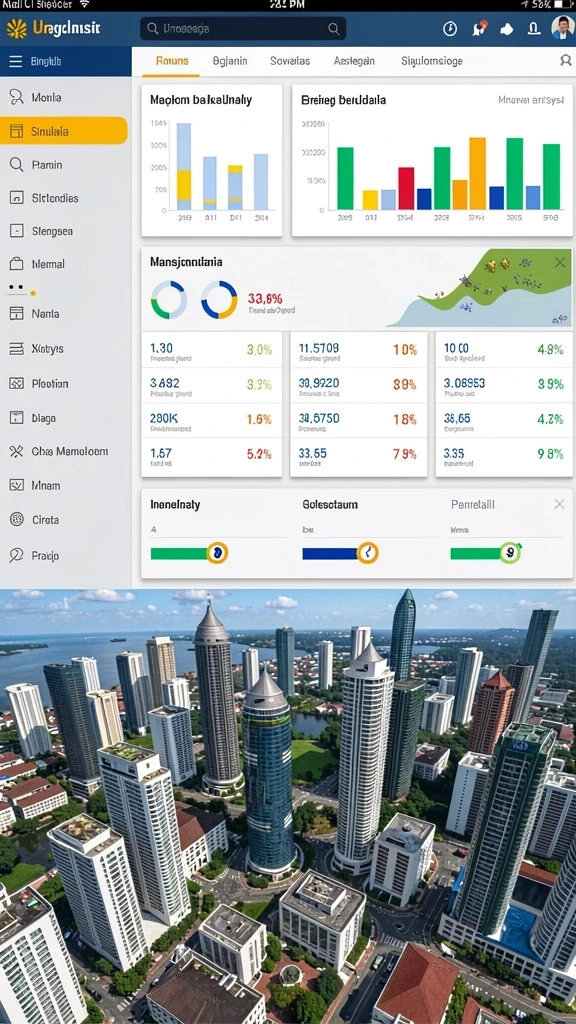576x1024 pixels.
Task: Go to the Siqulomsioge tab
Action: [x=432, y=61]
